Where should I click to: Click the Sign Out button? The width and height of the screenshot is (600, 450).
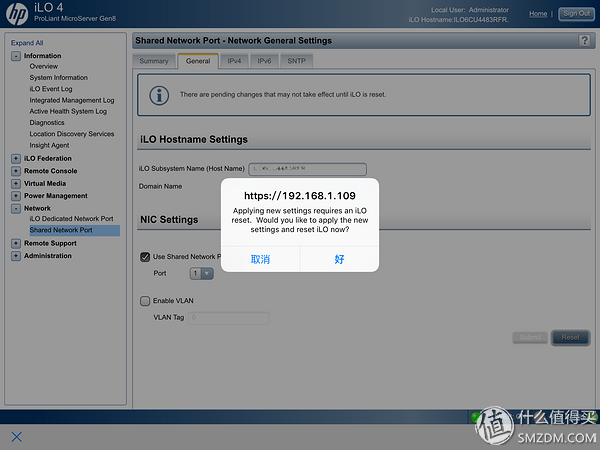click(576, 14)
